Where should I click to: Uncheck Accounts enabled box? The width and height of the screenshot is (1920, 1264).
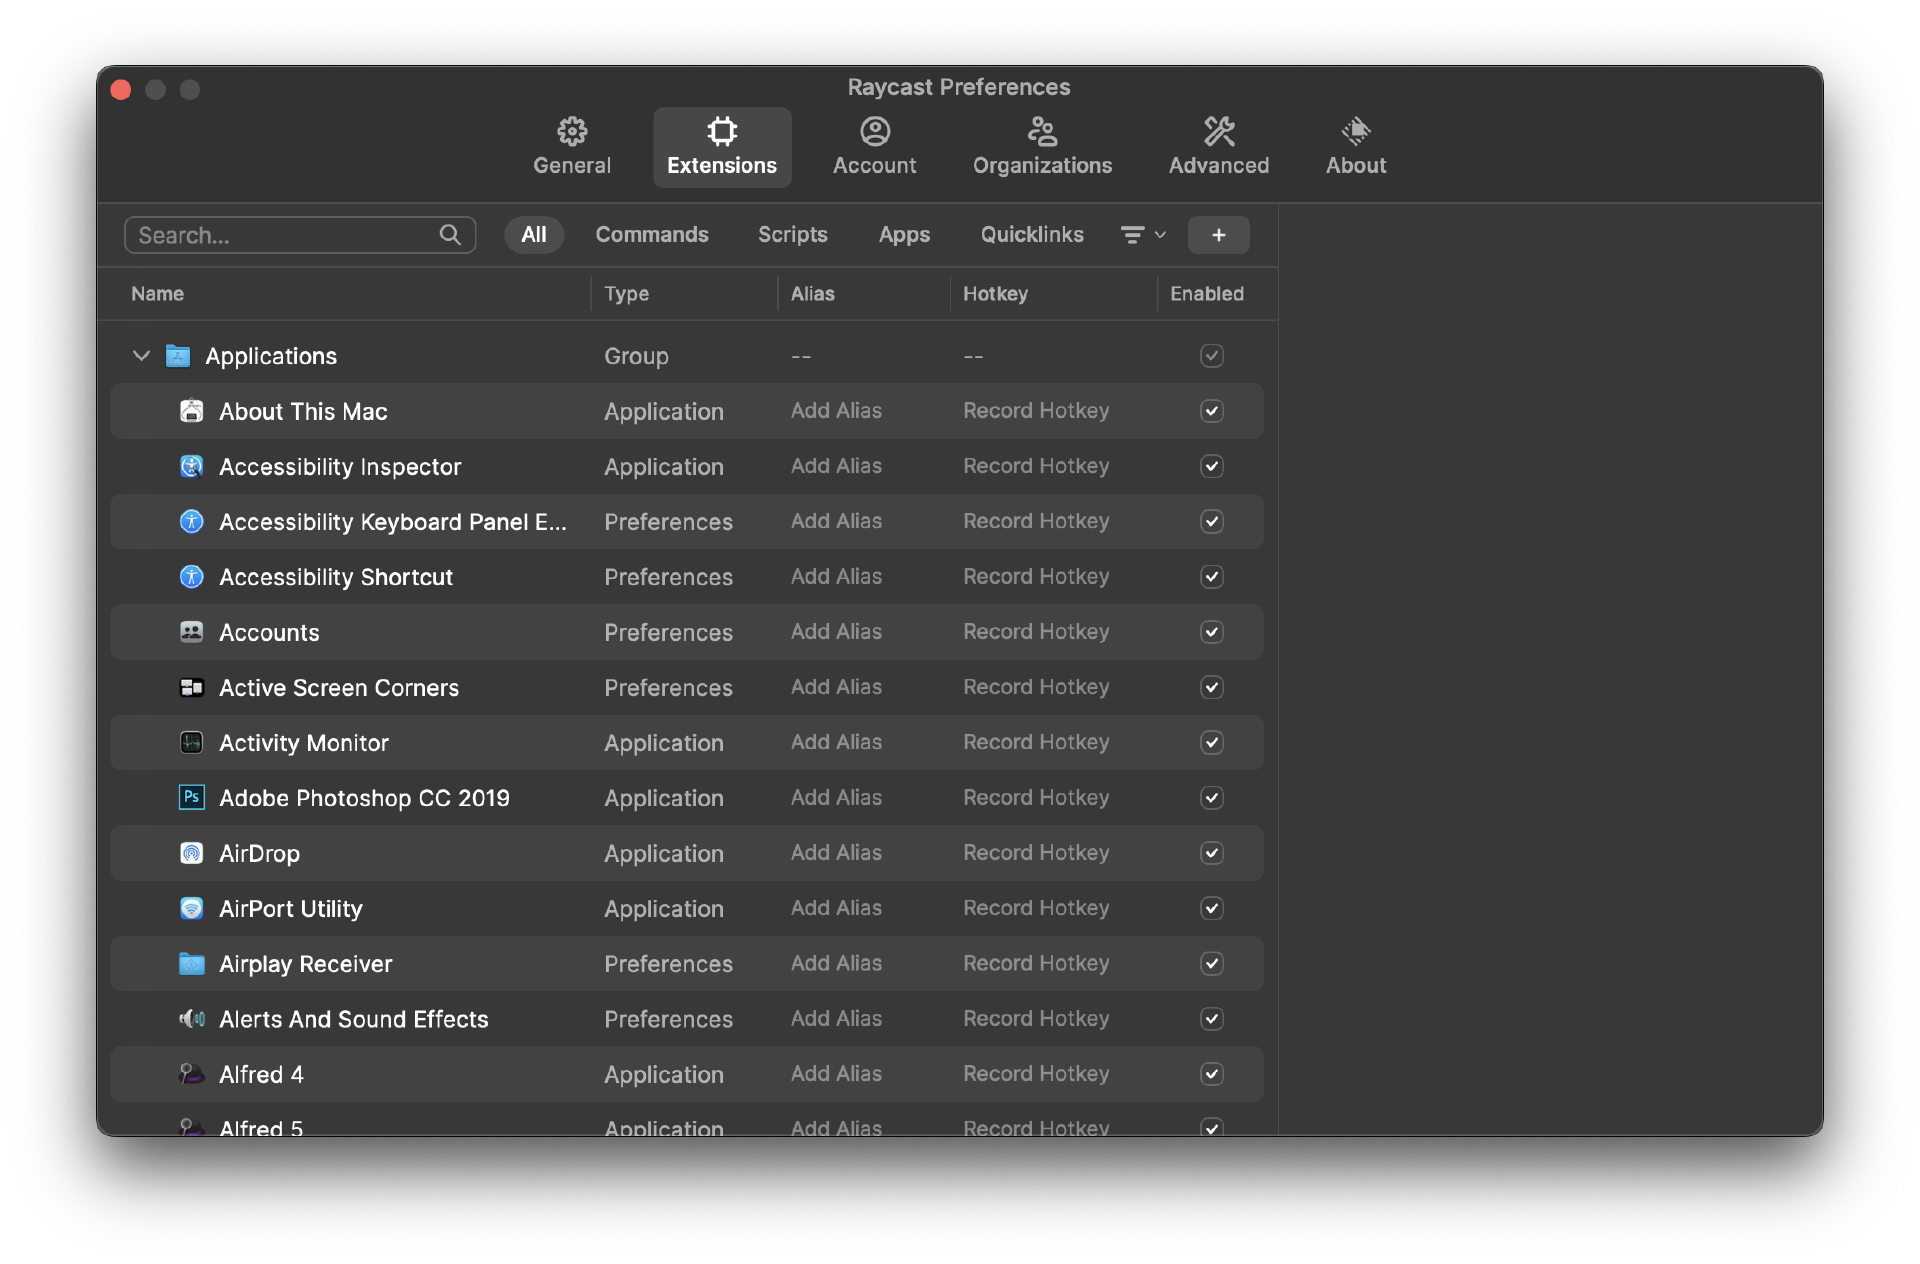coord(1211,632)
